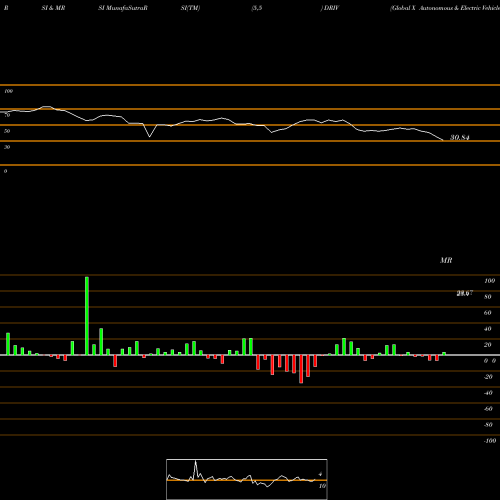
Task: Click the 'SI(TM)' header label
Action: (x=190, y=8)
